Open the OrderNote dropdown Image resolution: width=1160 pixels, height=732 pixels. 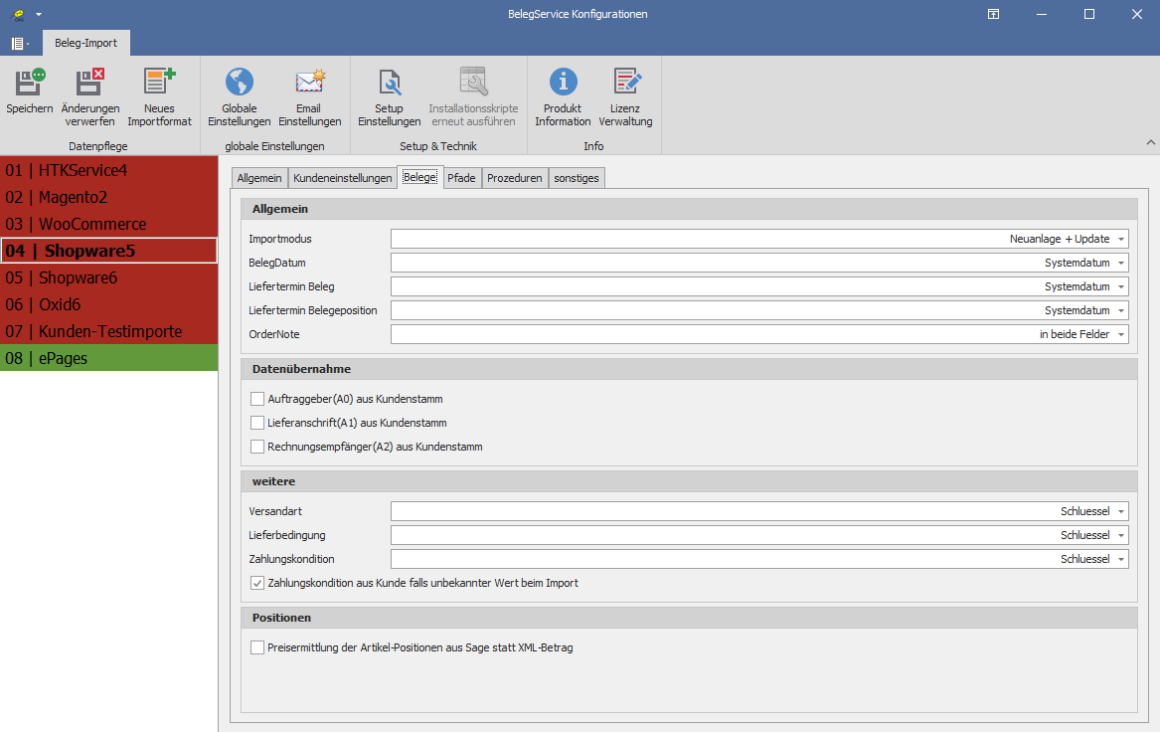click(1121, 335)
